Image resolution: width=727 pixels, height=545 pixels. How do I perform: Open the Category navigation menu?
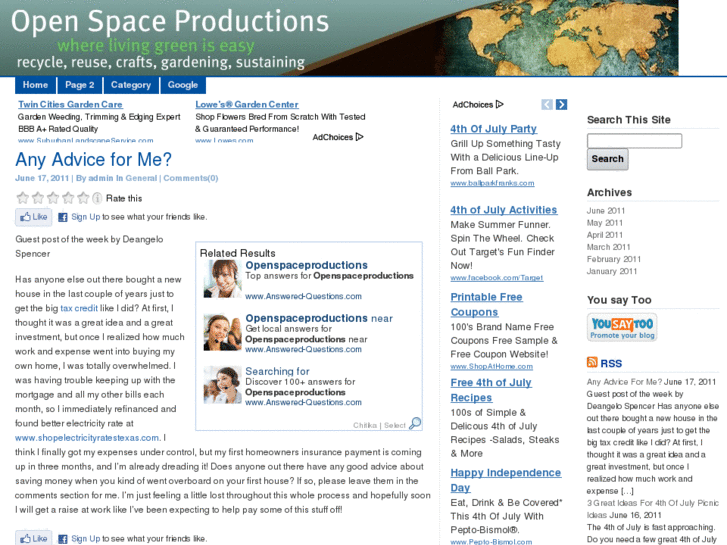click(130, 85)
